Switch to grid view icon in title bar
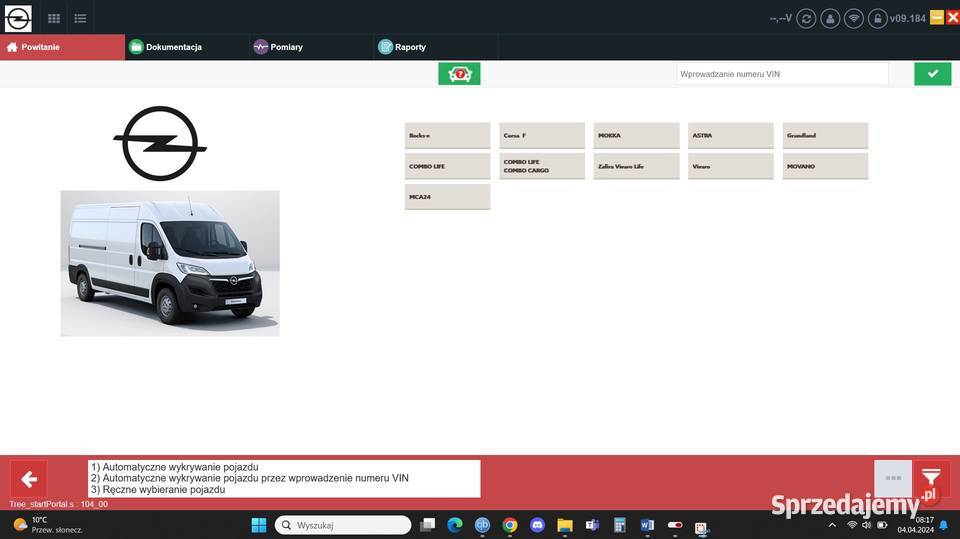 (x=54, y=18)
